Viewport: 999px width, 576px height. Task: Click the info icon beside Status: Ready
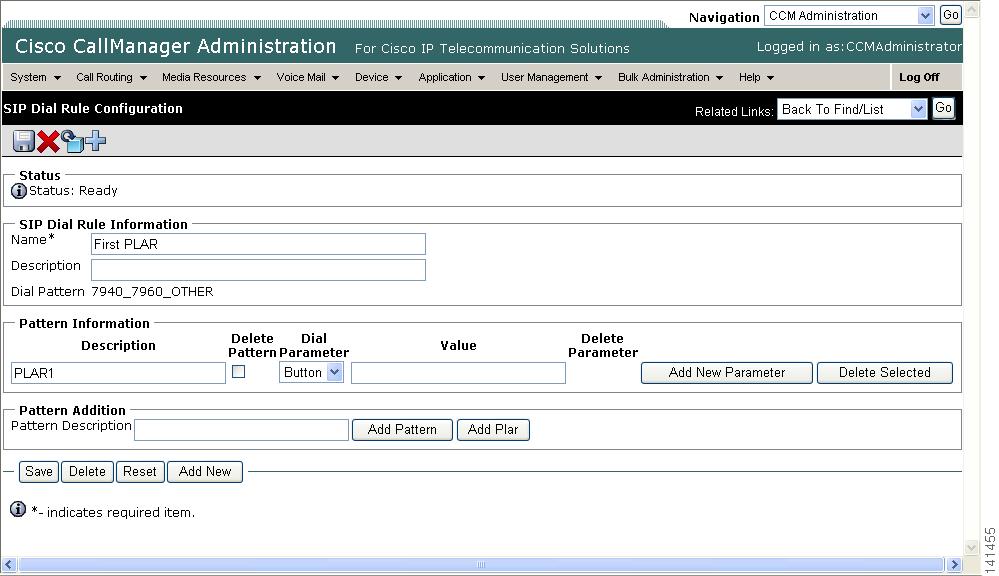(19, 191)
